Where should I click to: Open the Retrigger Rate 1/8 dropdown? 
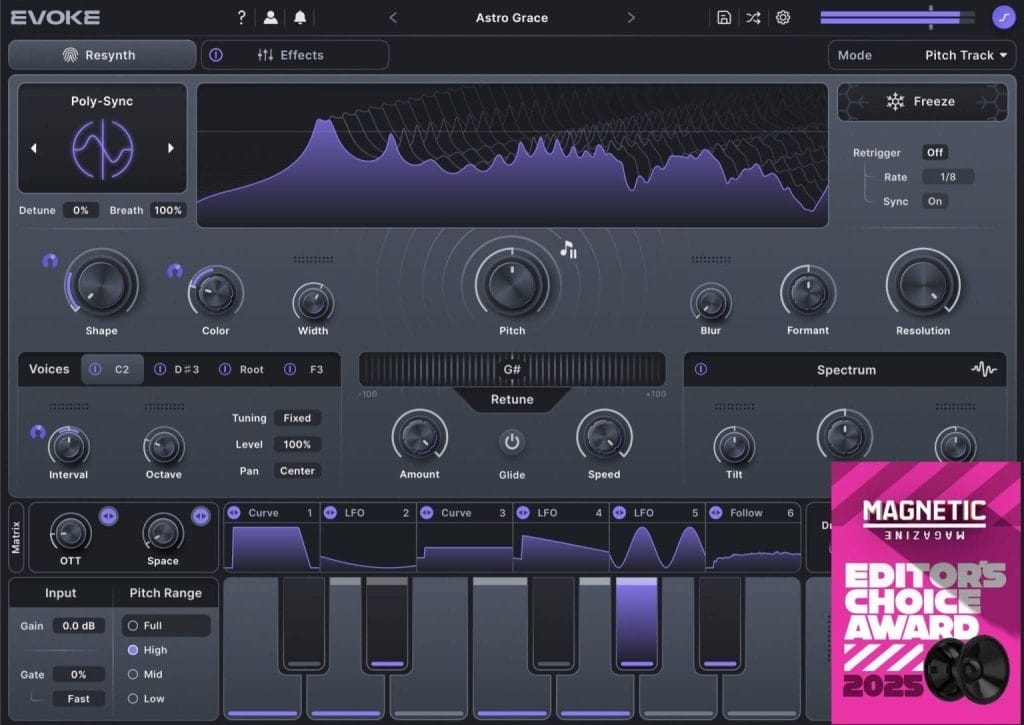(948, 177)
